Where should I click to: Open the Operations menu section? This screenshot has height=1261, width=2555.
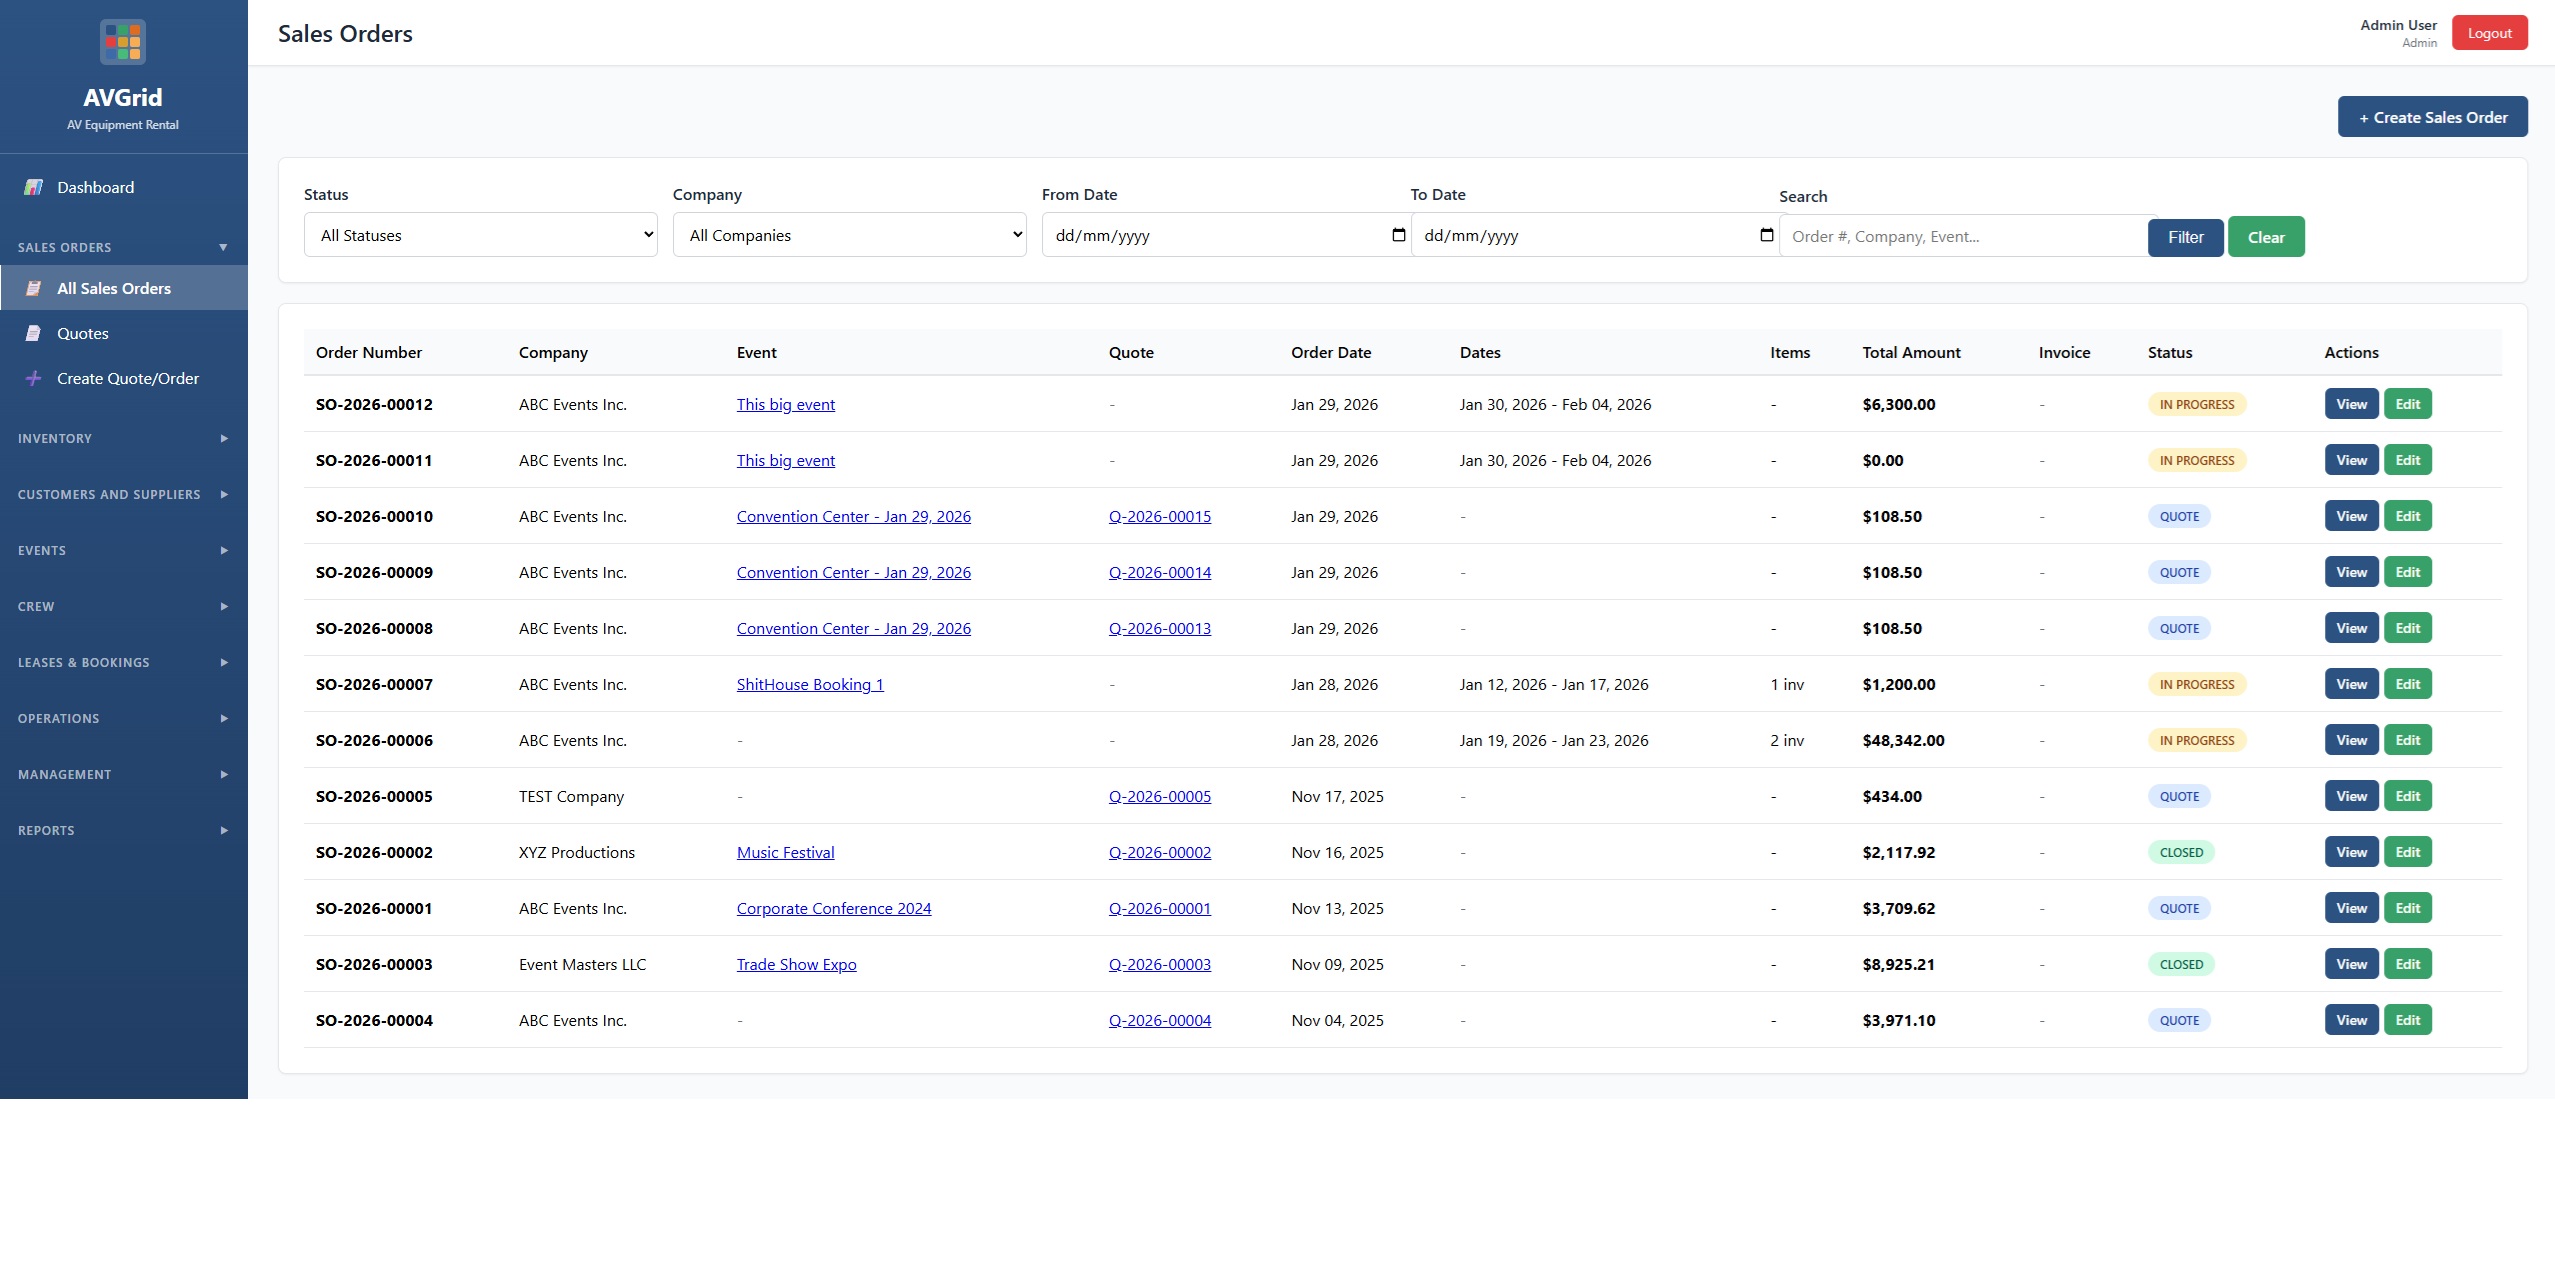click(x=59, y=718)
